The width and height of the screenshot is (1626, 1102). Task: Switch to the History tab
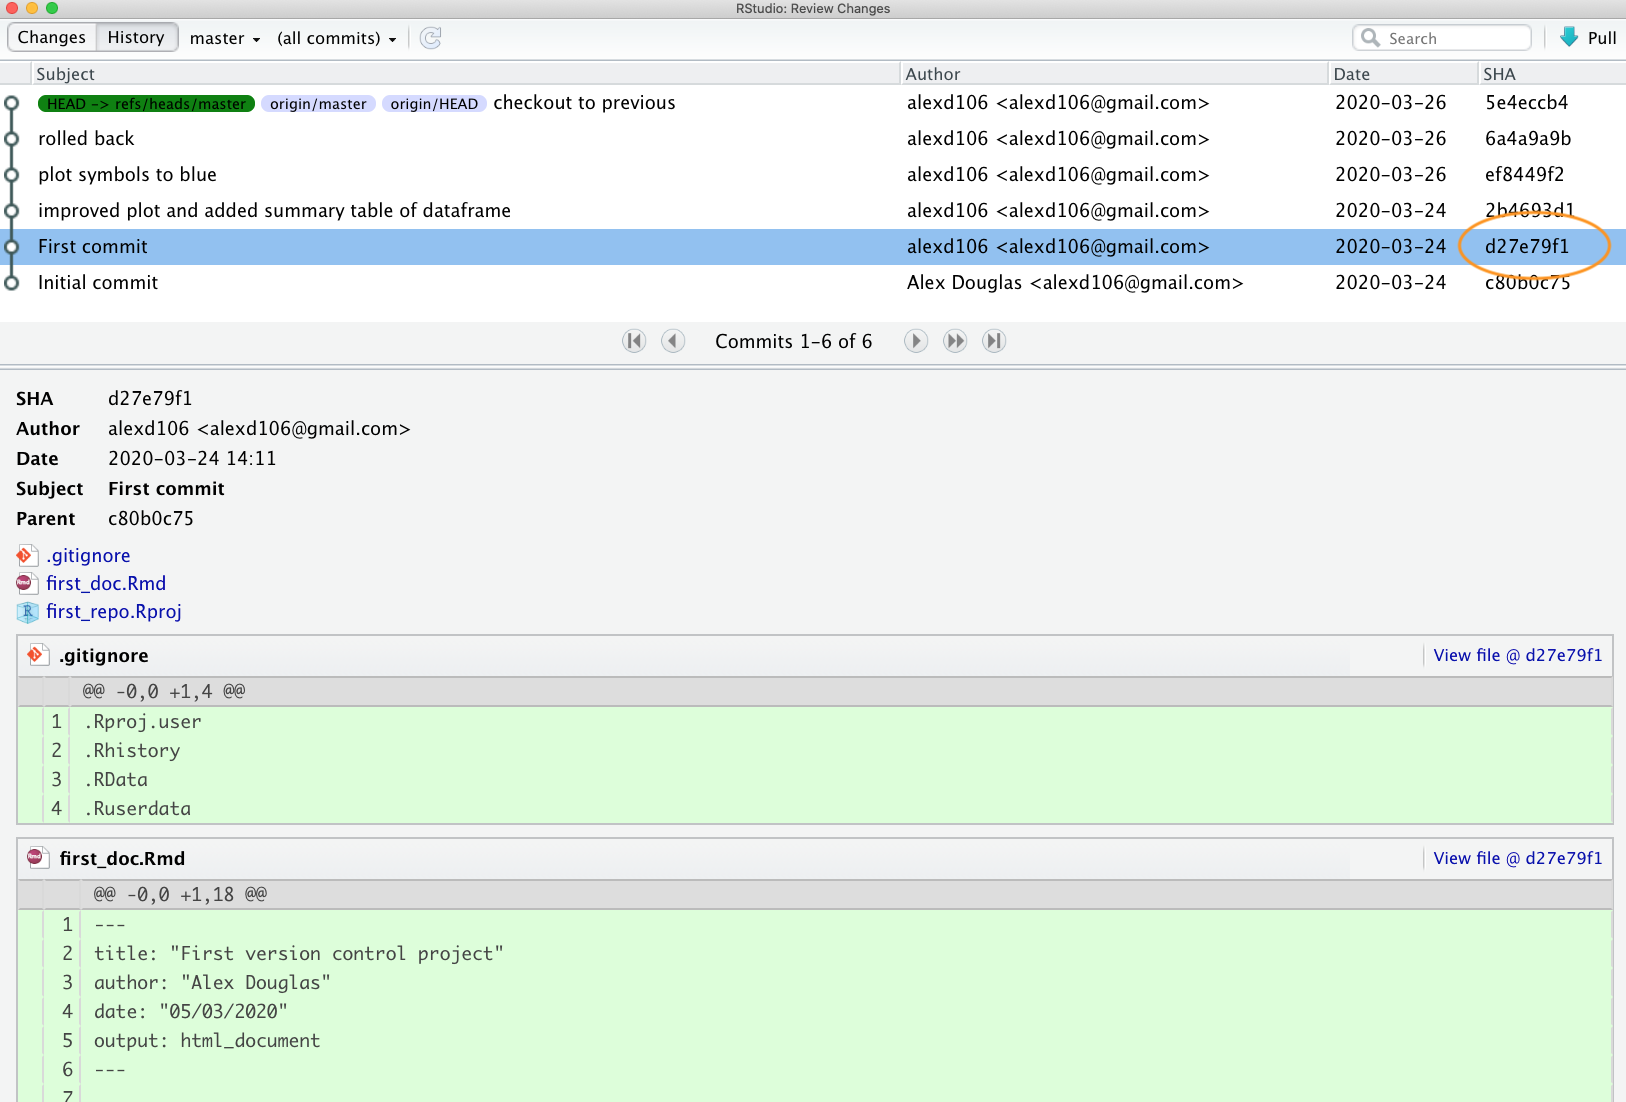[136, 37]
